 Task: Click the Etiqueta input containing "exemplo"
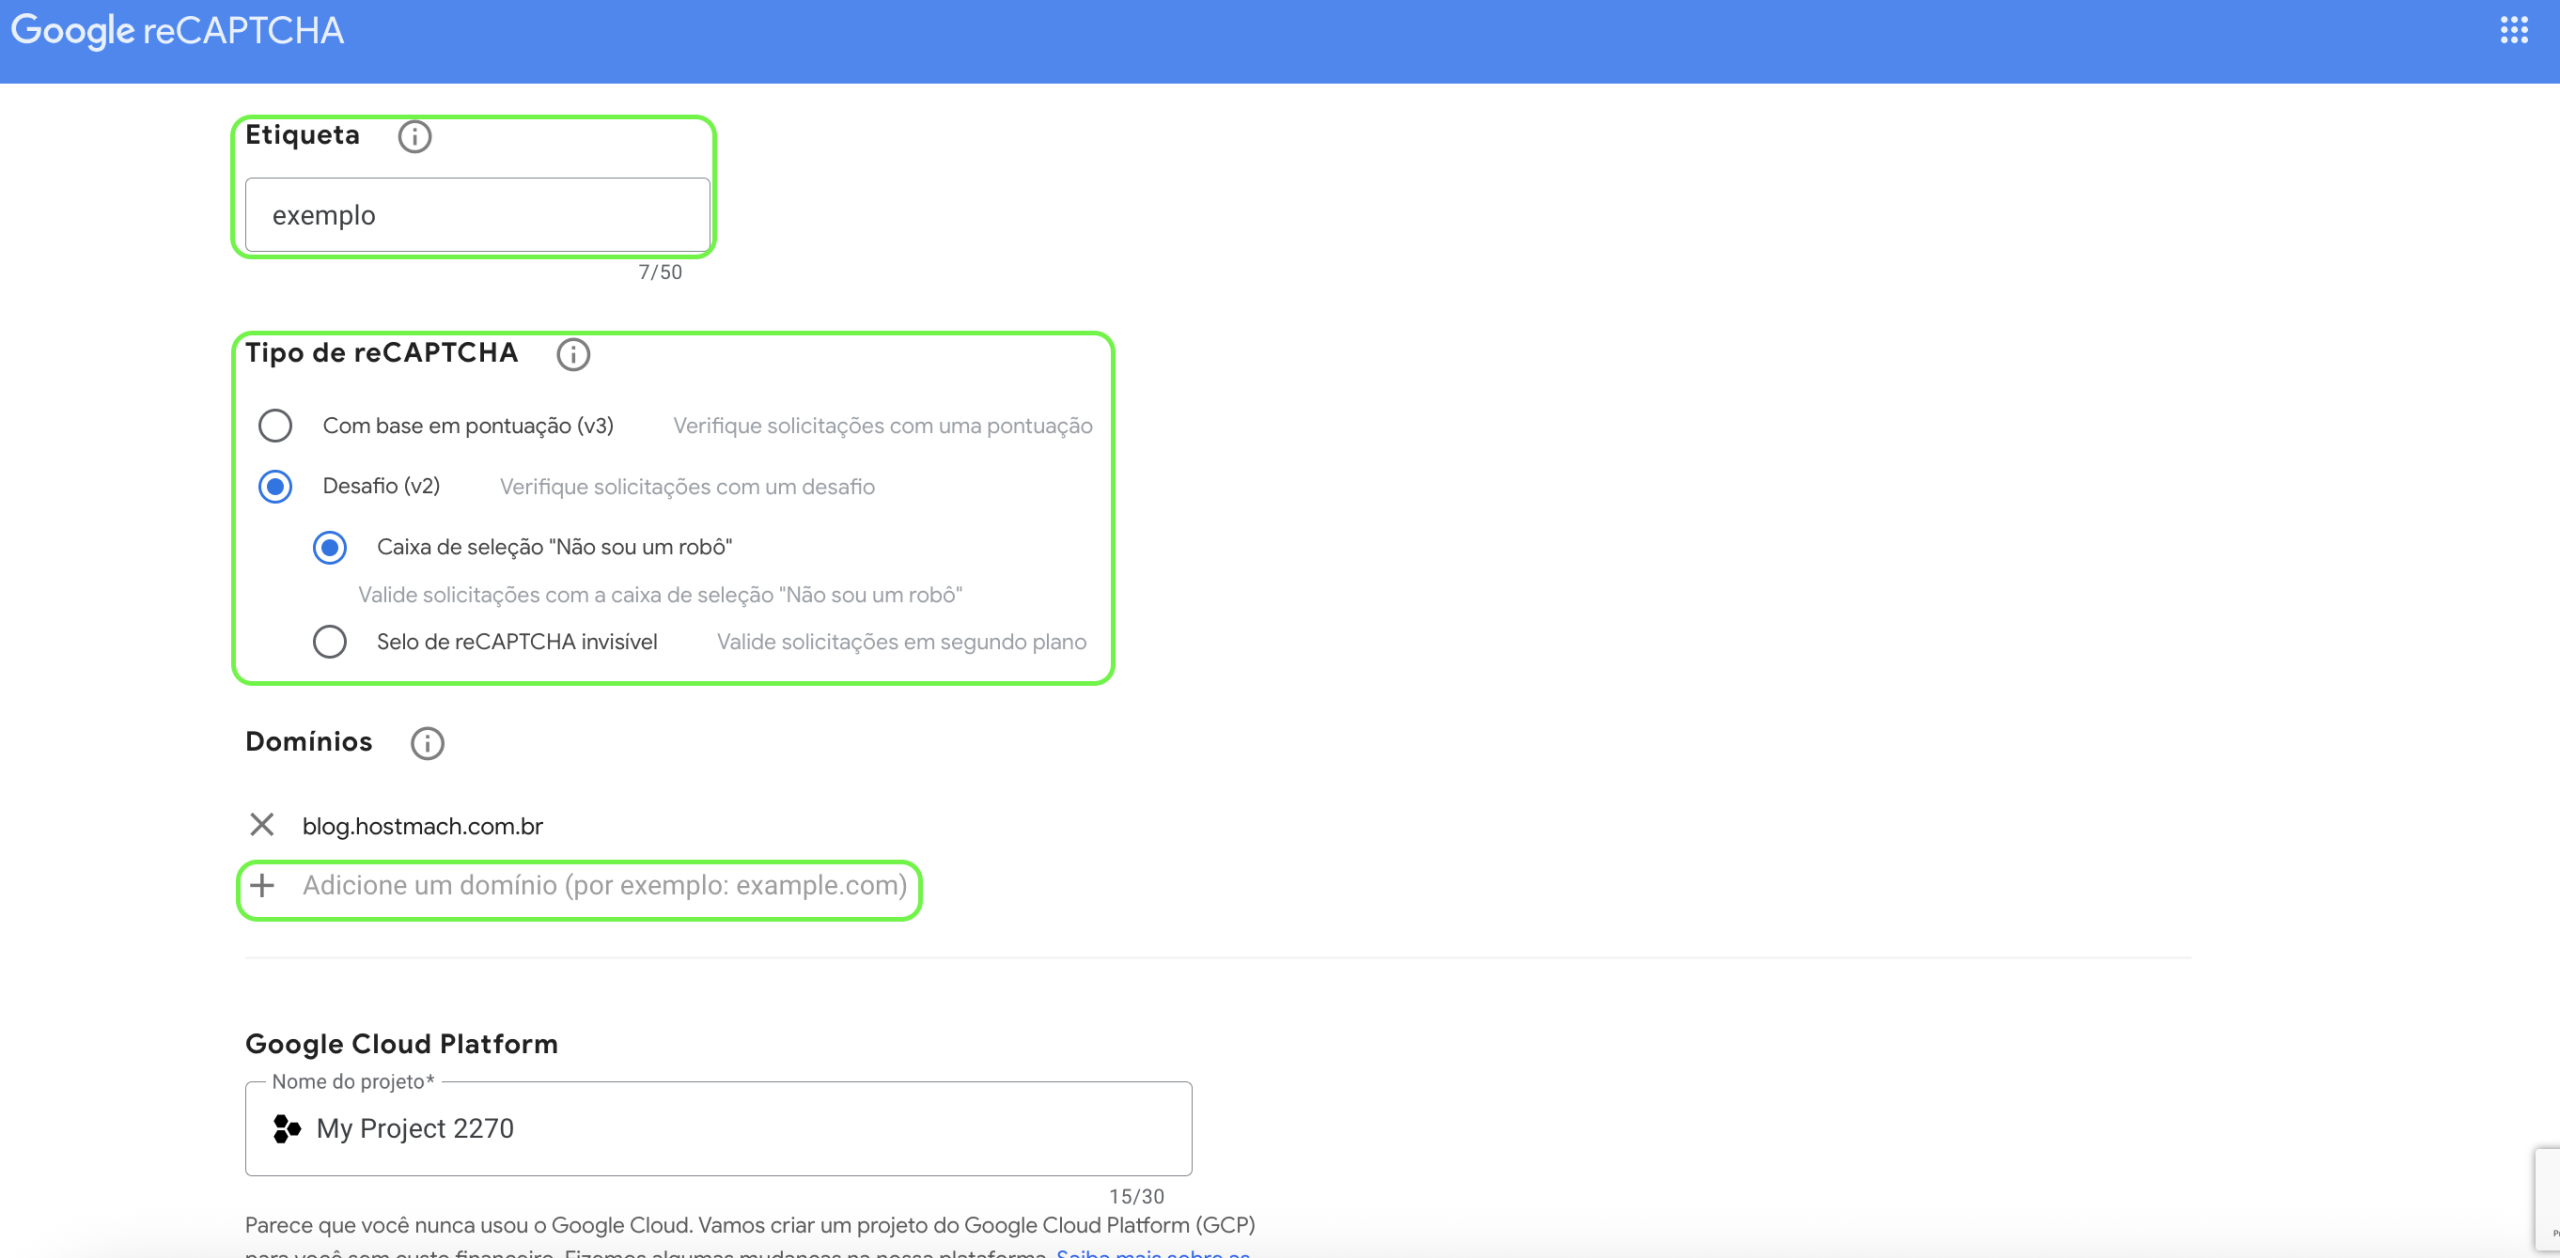[x=477, y=215]
